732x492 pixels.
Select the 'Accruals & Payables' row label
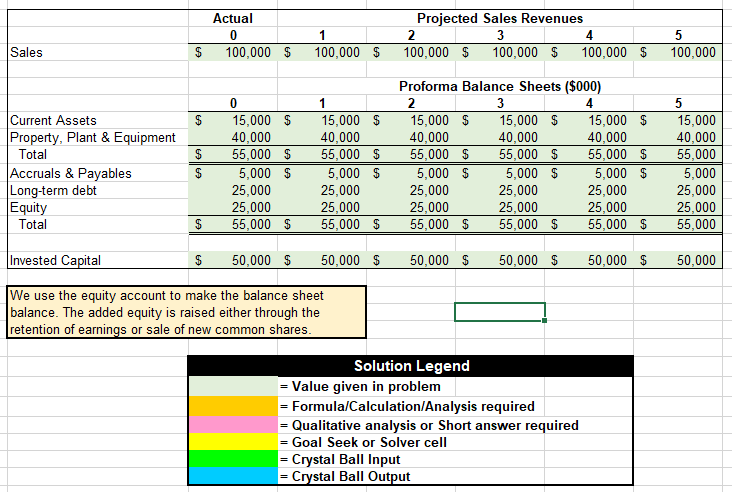coord(70,173)
